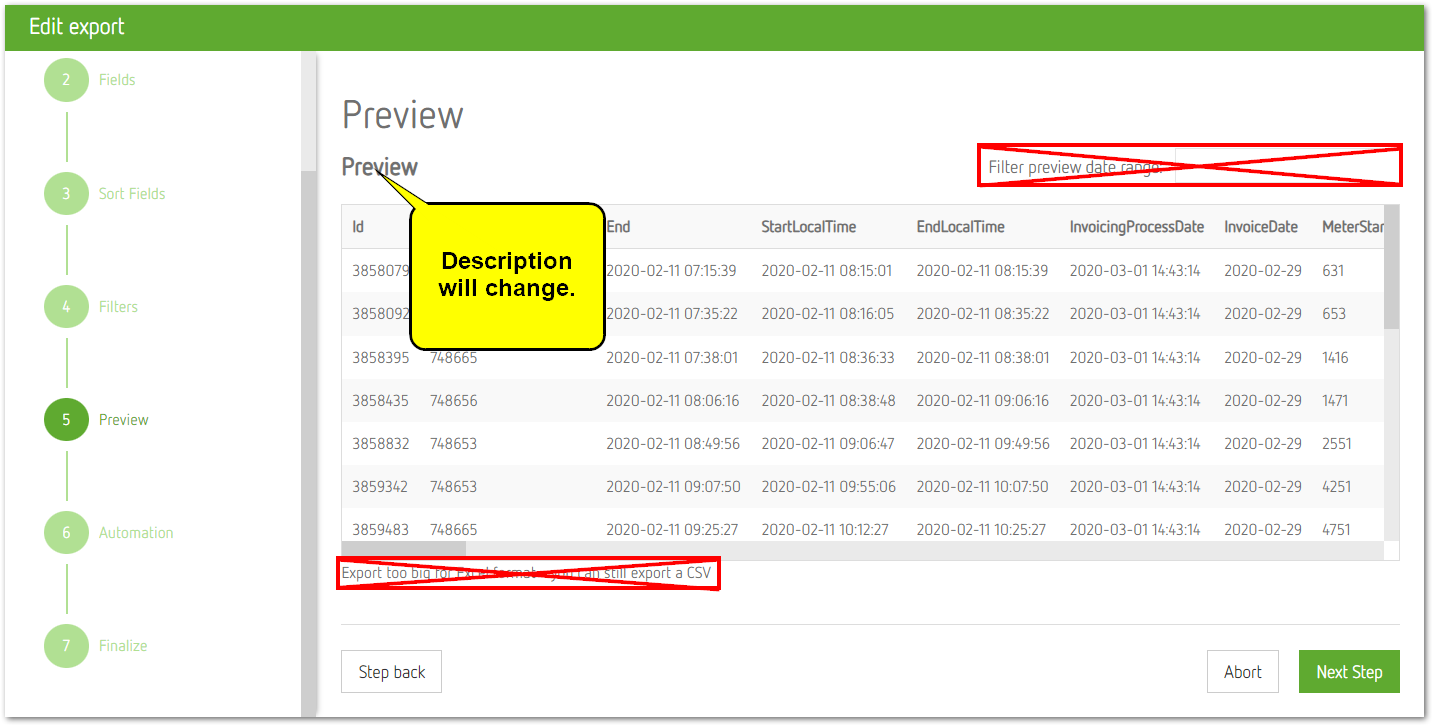This screenshot has height=726, width=1433.
Task: Open the Finalize step
Action: pyautogui.click(x=95, y=645)
